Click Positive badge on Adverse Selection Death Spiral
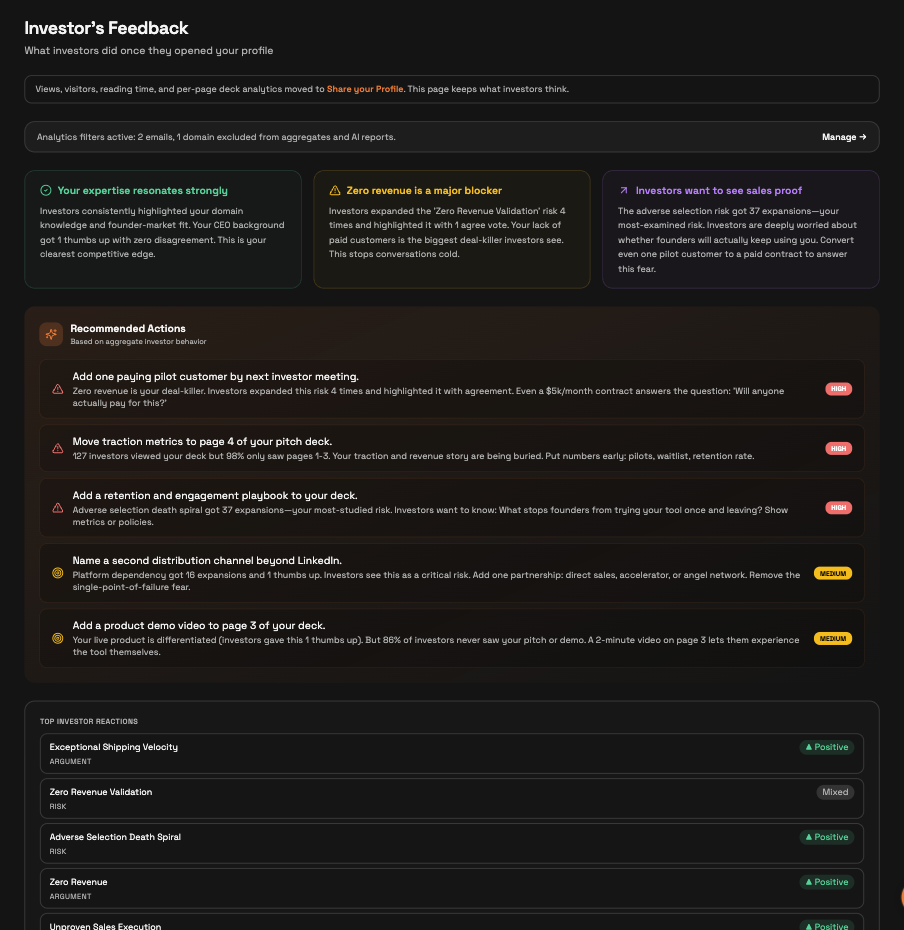Screen dimensions: 904x930 (826, 837)
